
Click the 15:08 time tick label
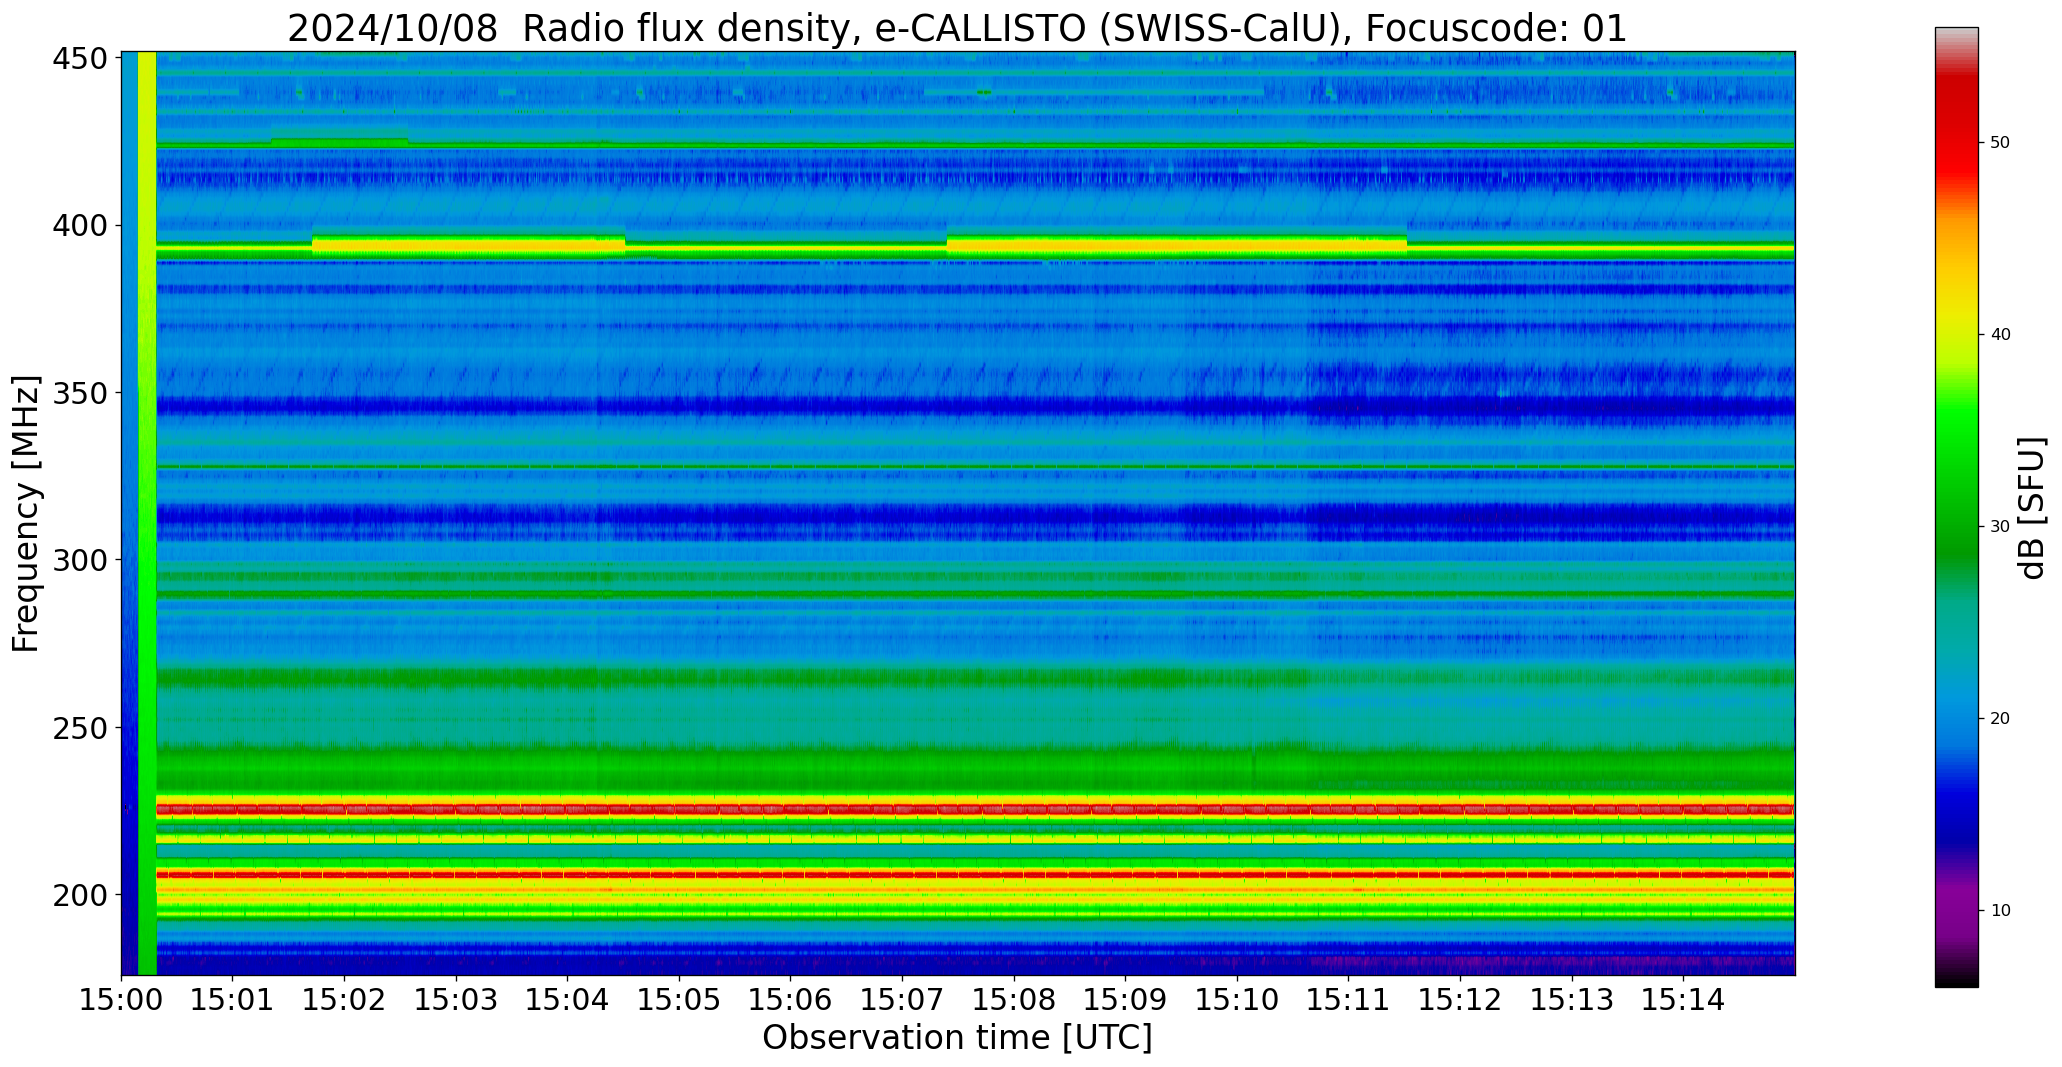coord(1014,999)
